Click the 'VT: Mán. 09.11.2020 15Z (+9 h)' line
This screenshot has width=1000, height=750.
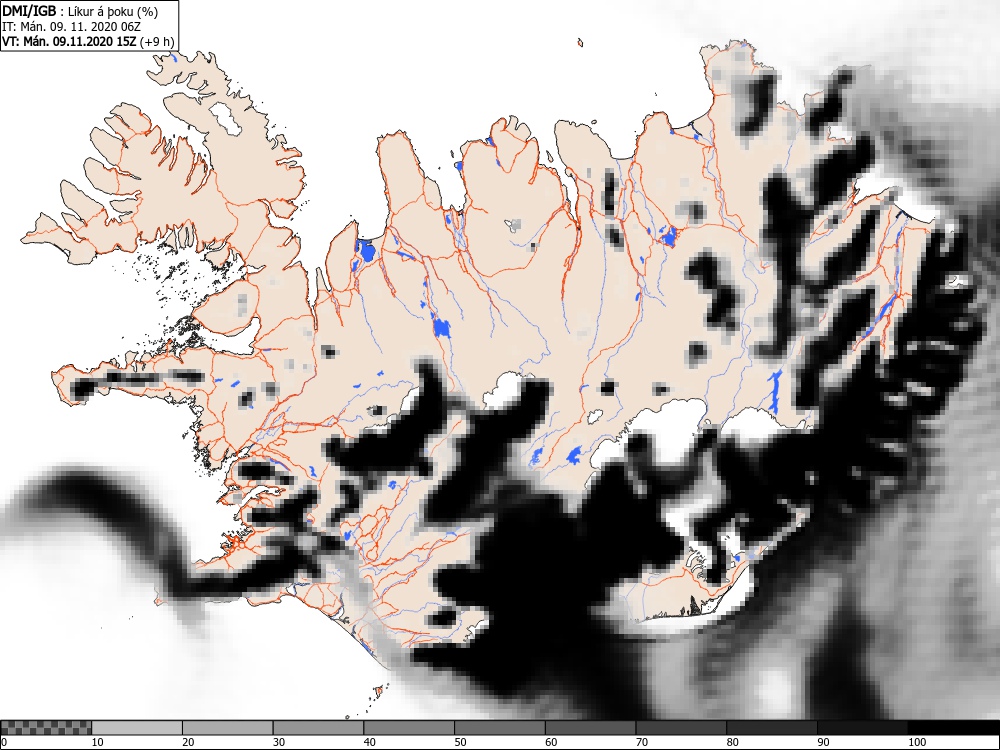click(x=88, y=42)
